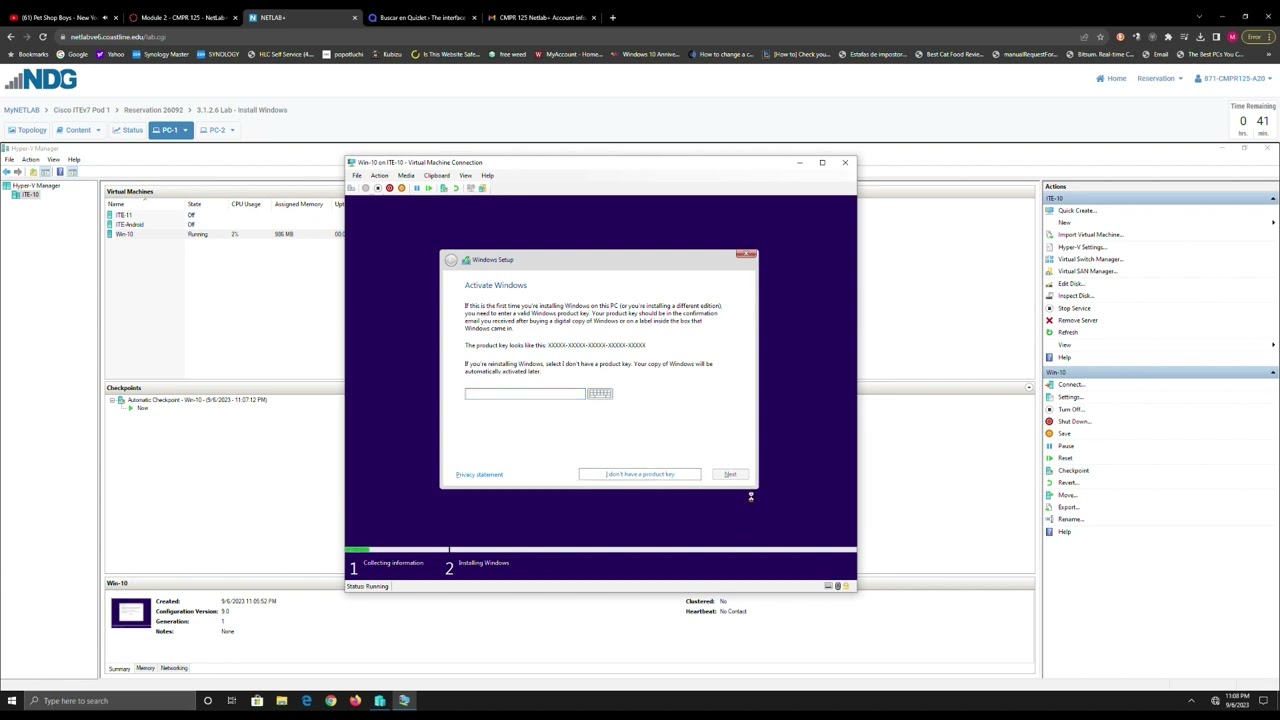Click Turn Off icon in VM Connection toolbar

click(x=377, y=188)
